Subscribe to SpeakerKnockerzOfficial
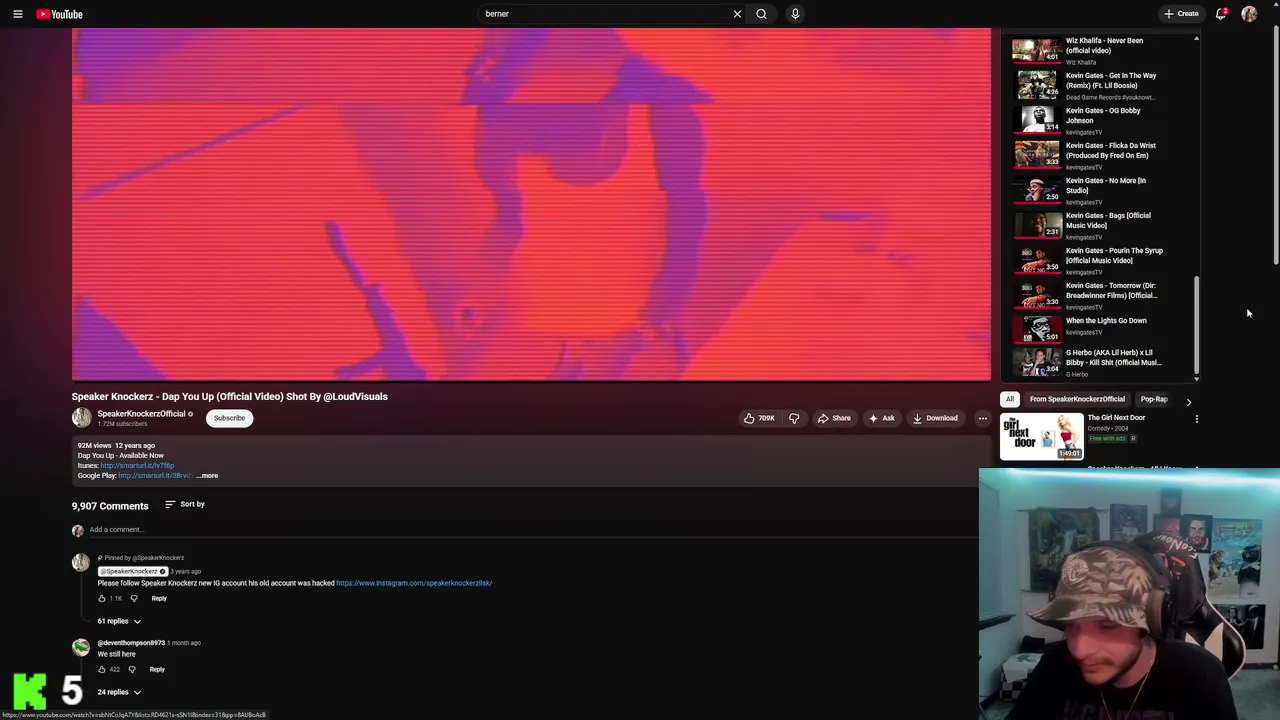This screenshot has height=720, width=1280. coord(229,418)
